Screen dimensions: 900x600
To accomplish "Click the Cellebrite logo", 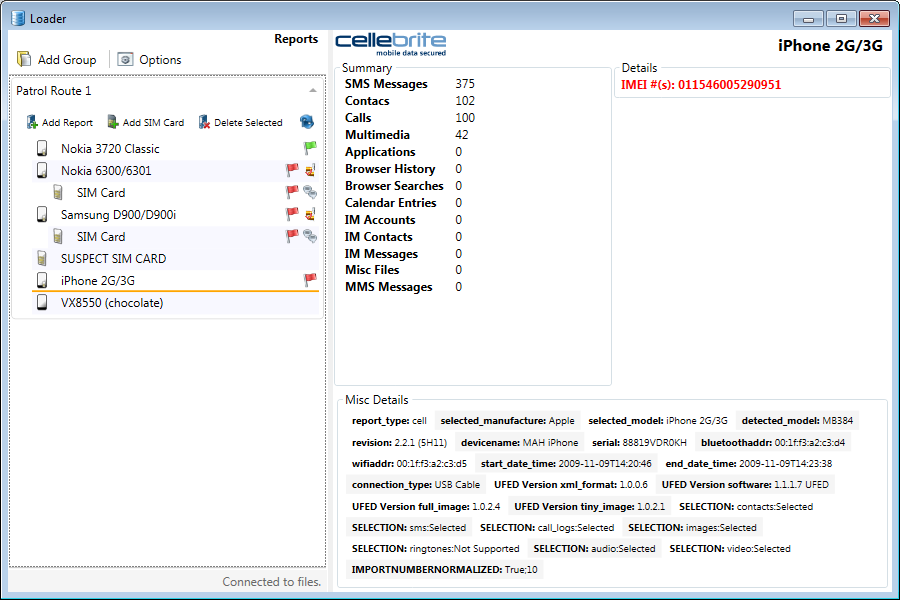I will (390, 44).
